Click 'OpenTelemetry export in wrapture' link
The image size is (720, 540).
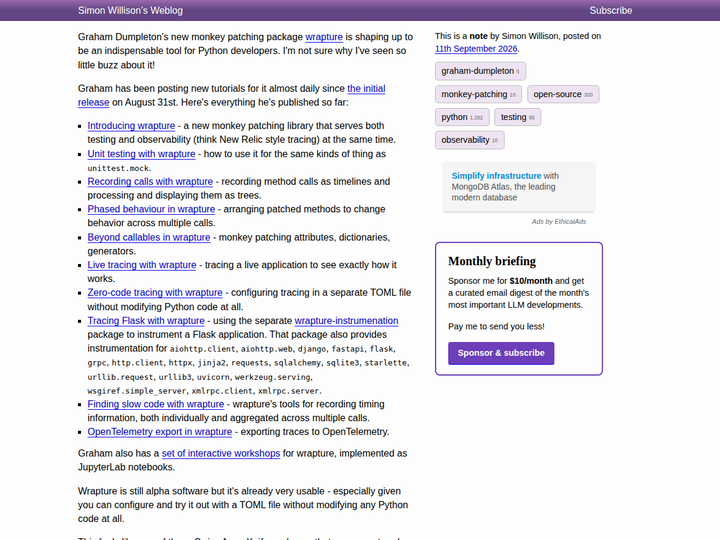160,432
